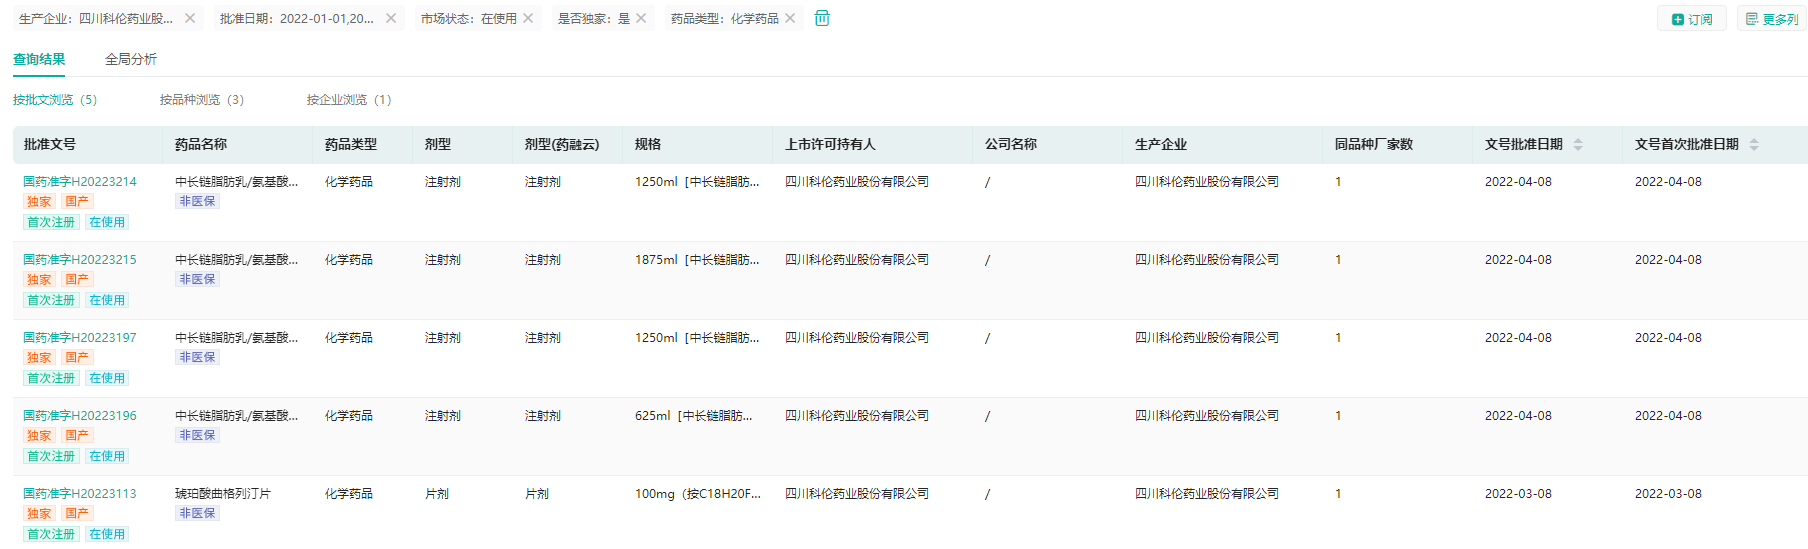Click drug name 琥珀酸曲格列汀片
This screenshot has width=1808, height=549.
pyautogui.click(x=223, y=494)
